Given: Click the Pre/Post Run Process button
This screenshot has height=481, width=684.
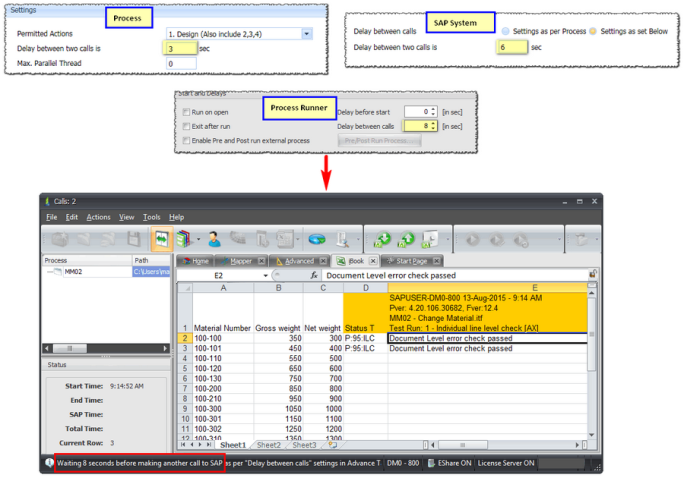Looking at the screenshot, I should coord(380,140).
